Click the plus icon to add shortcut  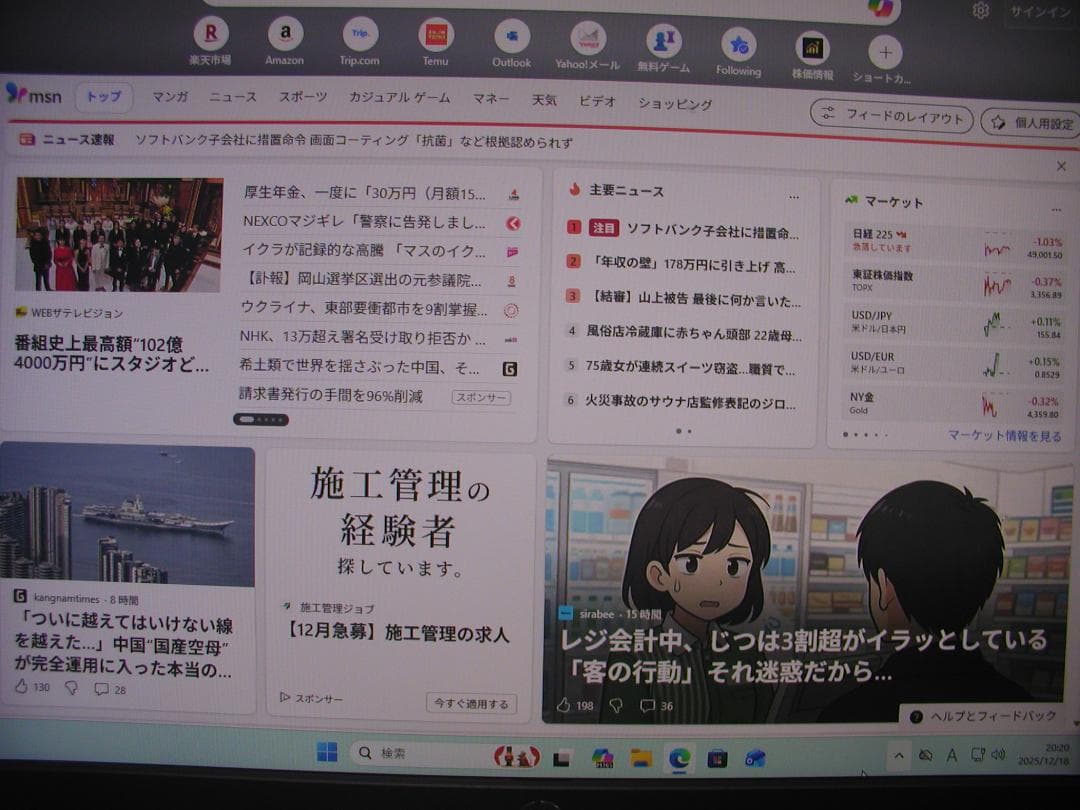tap(884, 52)
